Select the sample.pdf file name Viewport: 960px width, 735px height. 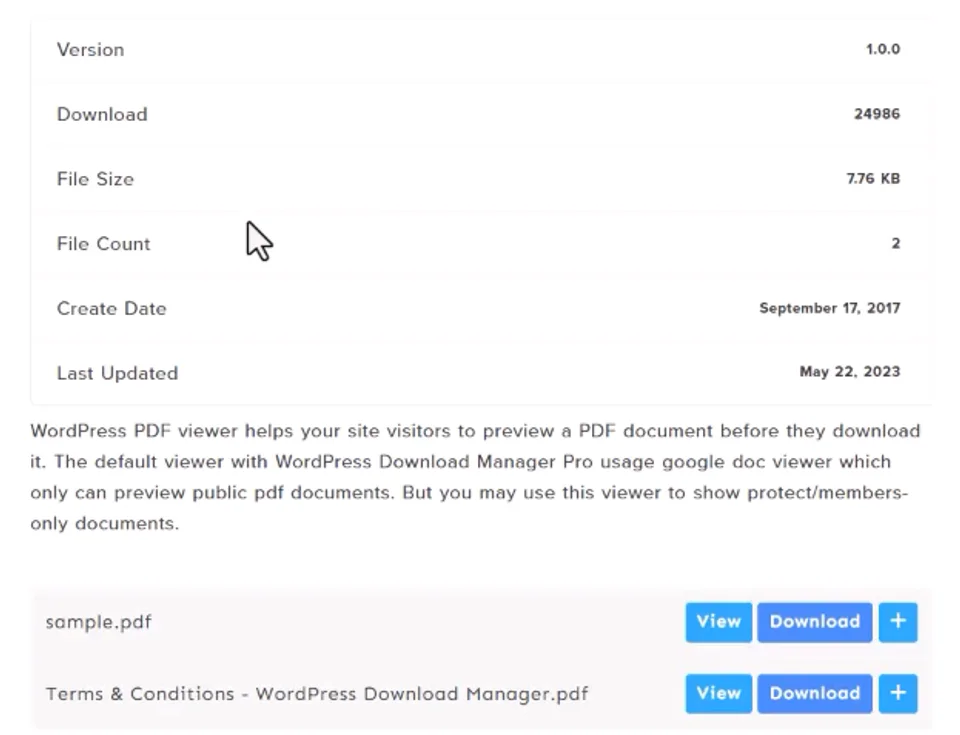pyautogui.click(x=99, y=622)
